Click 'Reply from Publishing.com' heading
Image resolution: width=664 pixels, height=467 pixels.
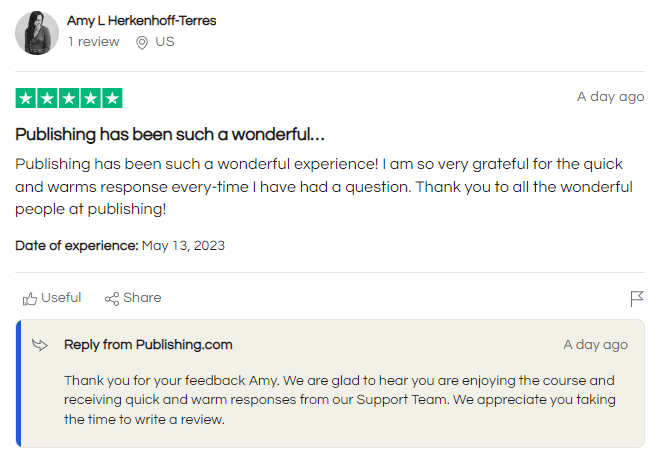click(x=148, y=345)
